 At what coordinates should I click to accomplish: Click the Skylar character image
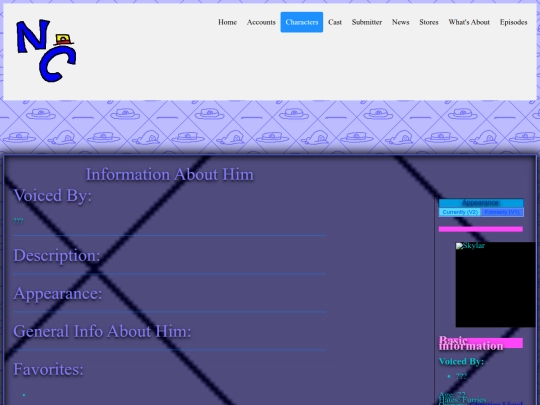pos(496,284)
